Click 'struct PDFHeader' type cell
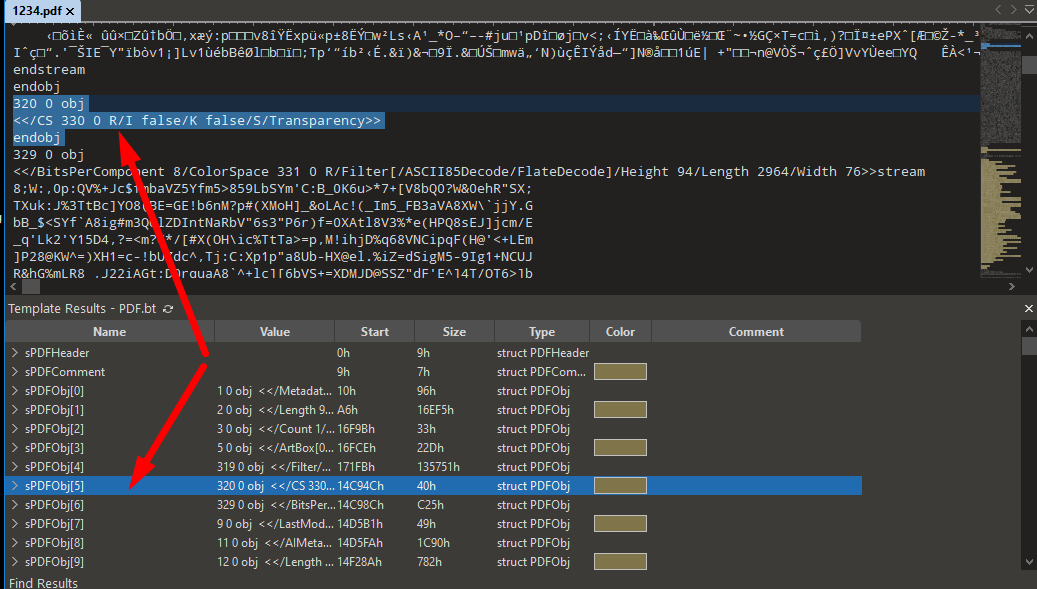This screenshot has width=1037, height=589. [543, 353]
